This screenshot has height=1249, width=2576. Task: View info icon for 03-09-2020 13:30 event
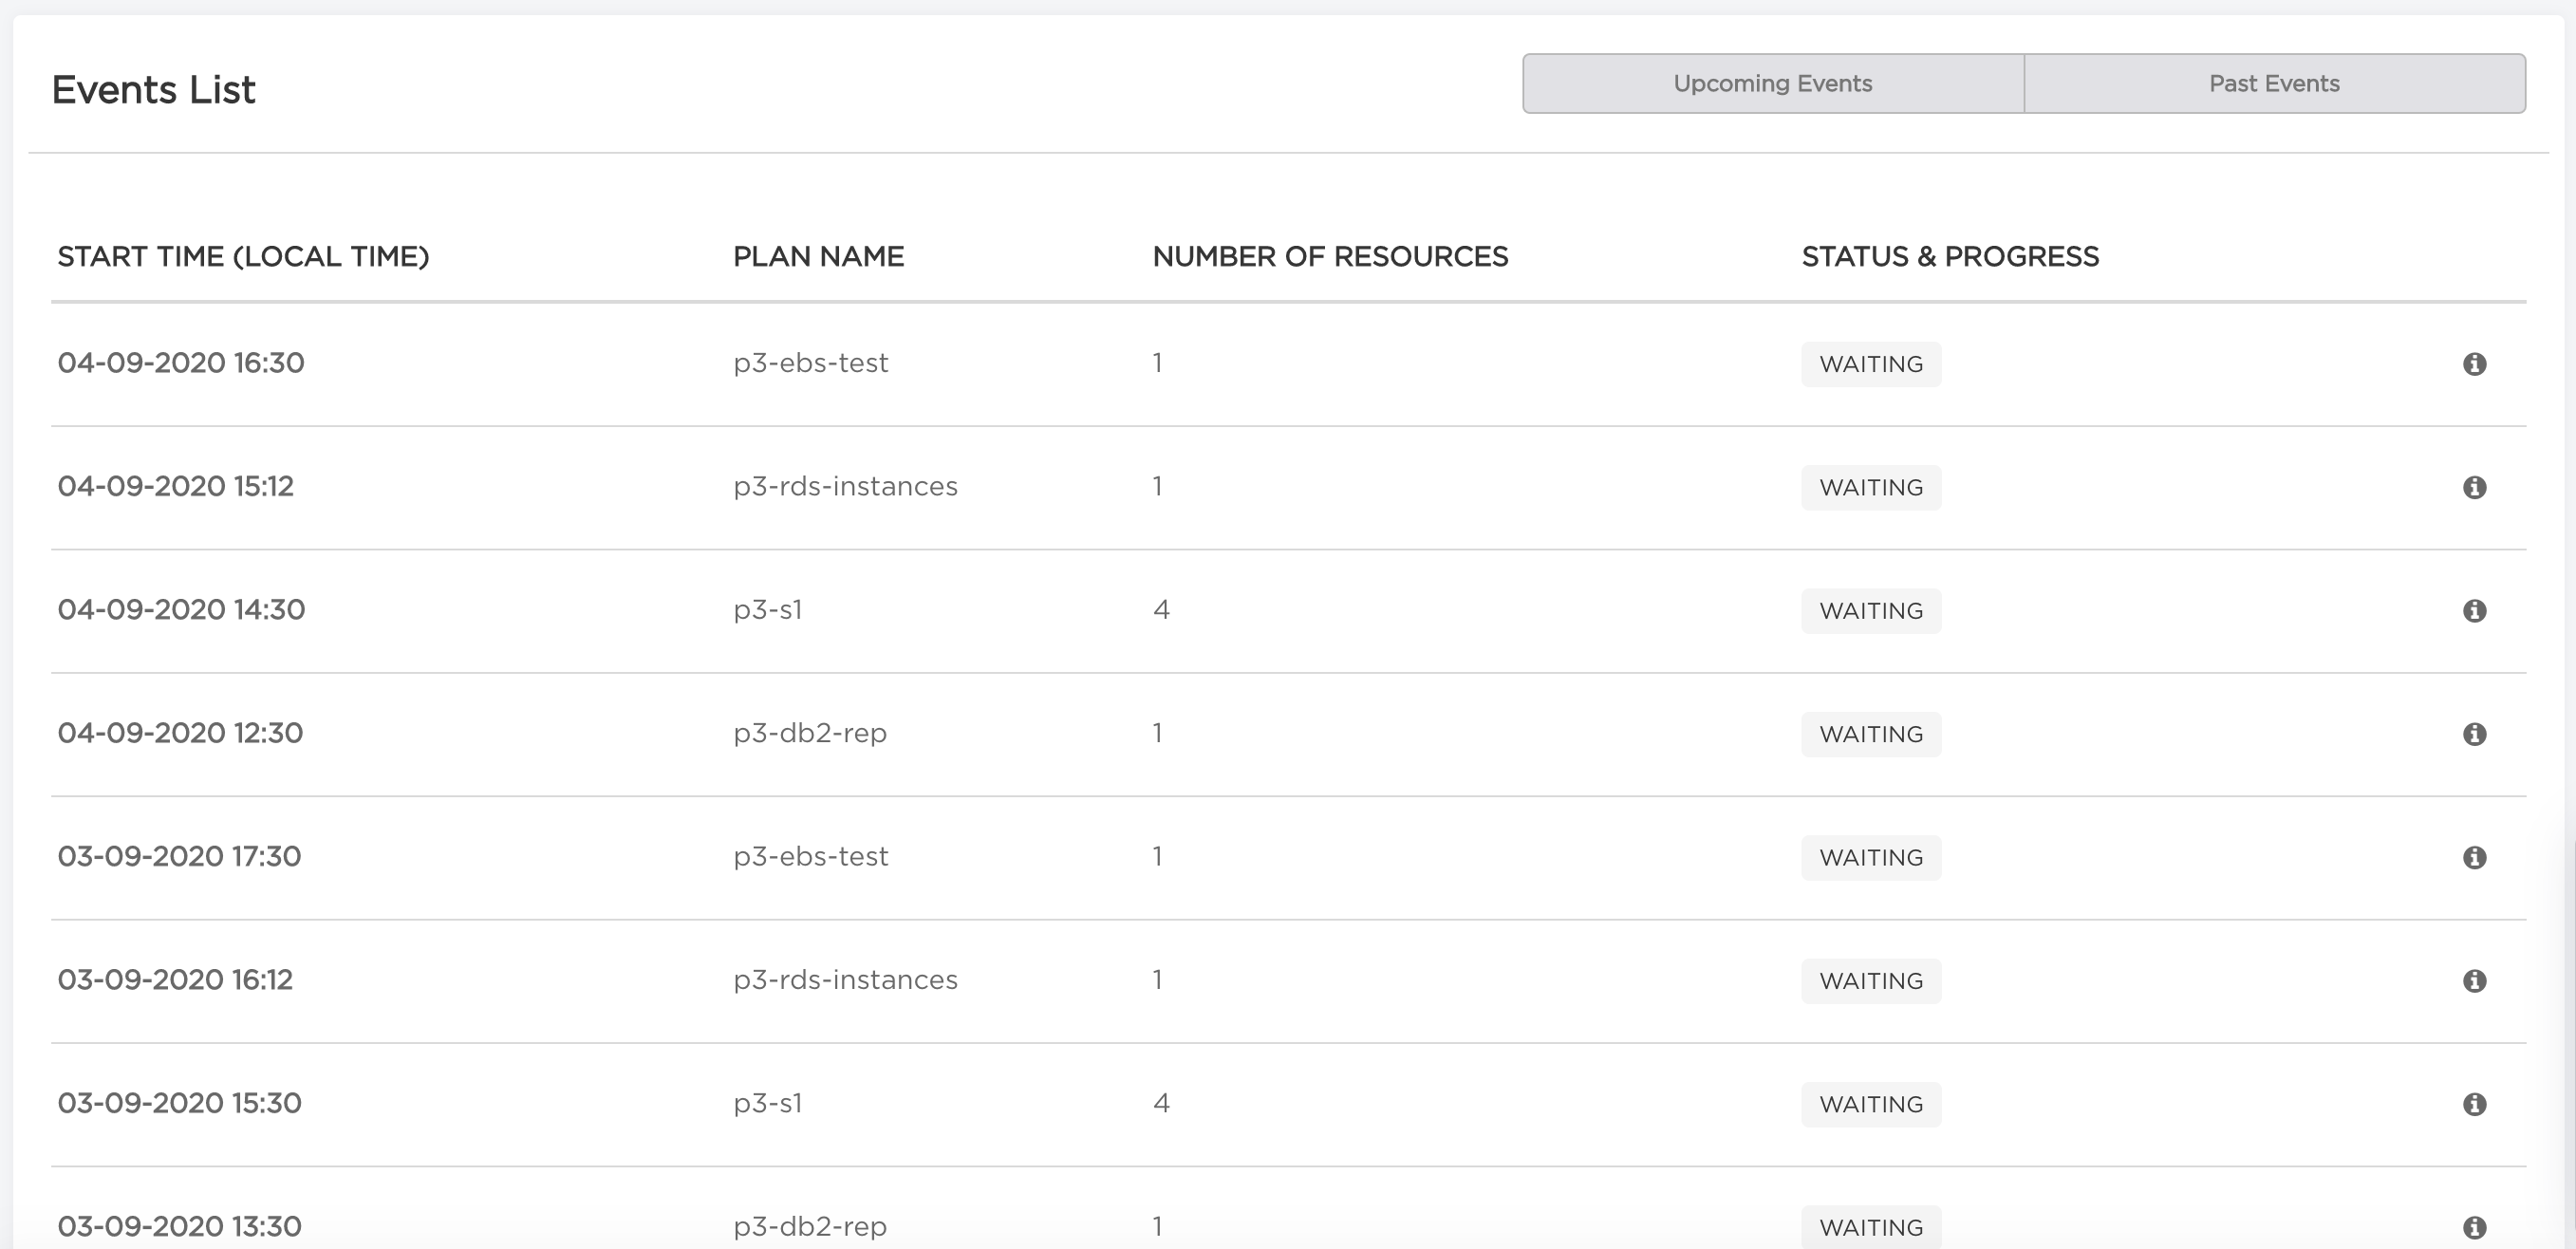[x=2474, y=1227]
